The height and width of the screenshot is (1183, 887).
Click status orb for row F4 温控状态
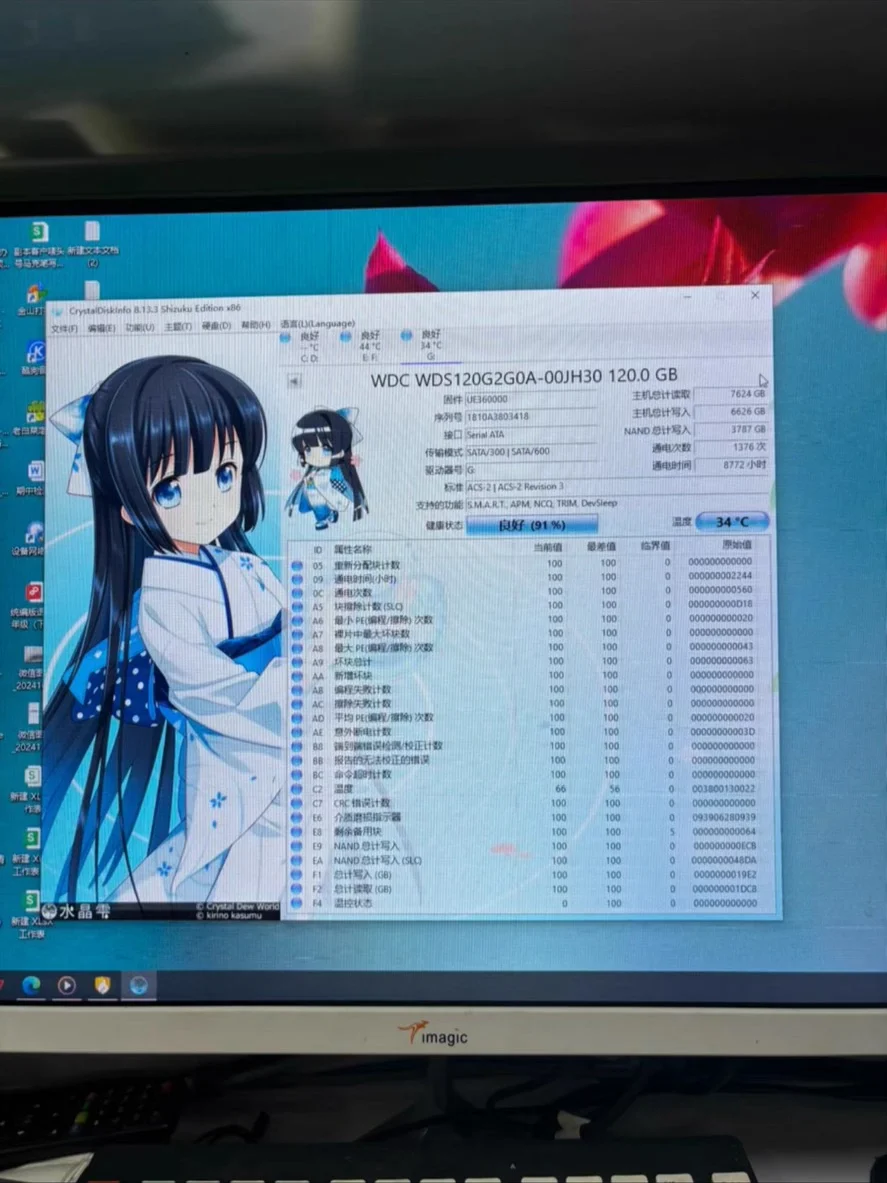[x=296, y=903]
